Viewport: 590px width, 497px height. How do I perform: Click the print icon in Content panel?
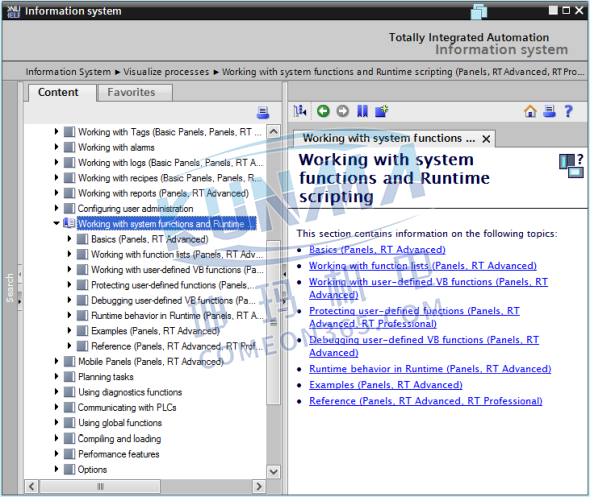point(263,112)
